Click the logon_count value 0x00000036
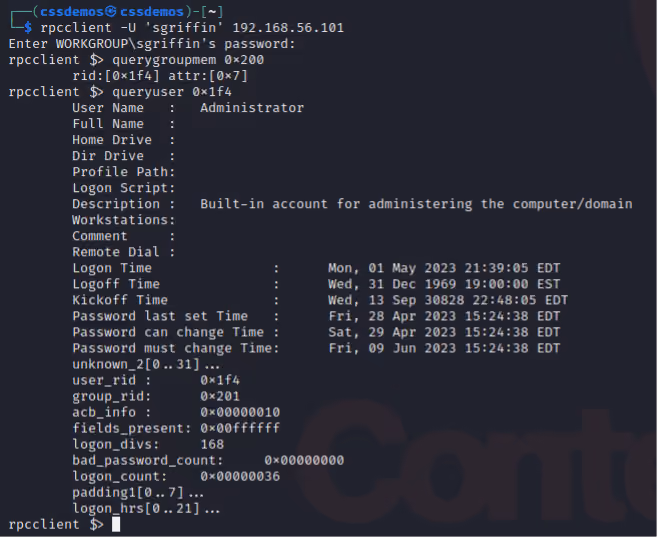The image size is (658, 538). [x=240, y=476]
